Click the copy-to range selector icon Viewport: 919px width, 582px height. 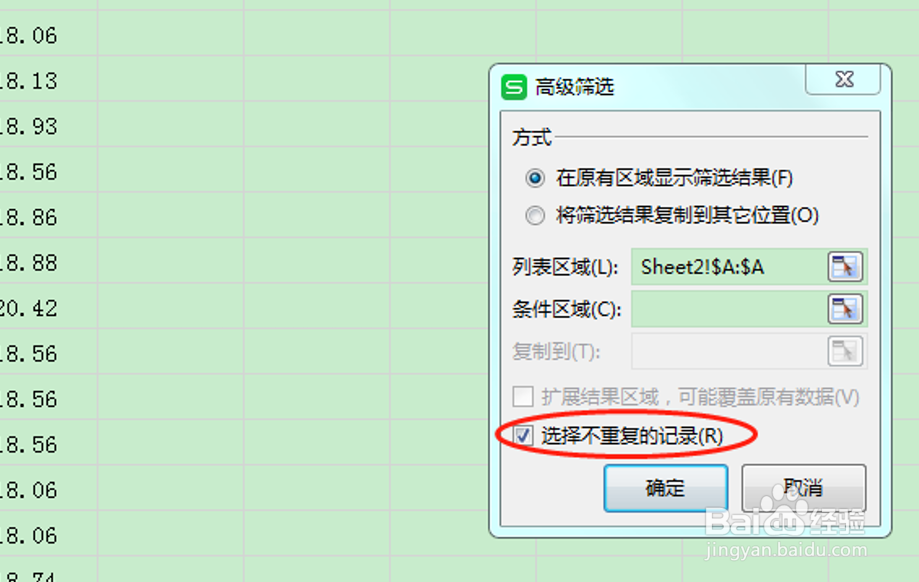845,351
